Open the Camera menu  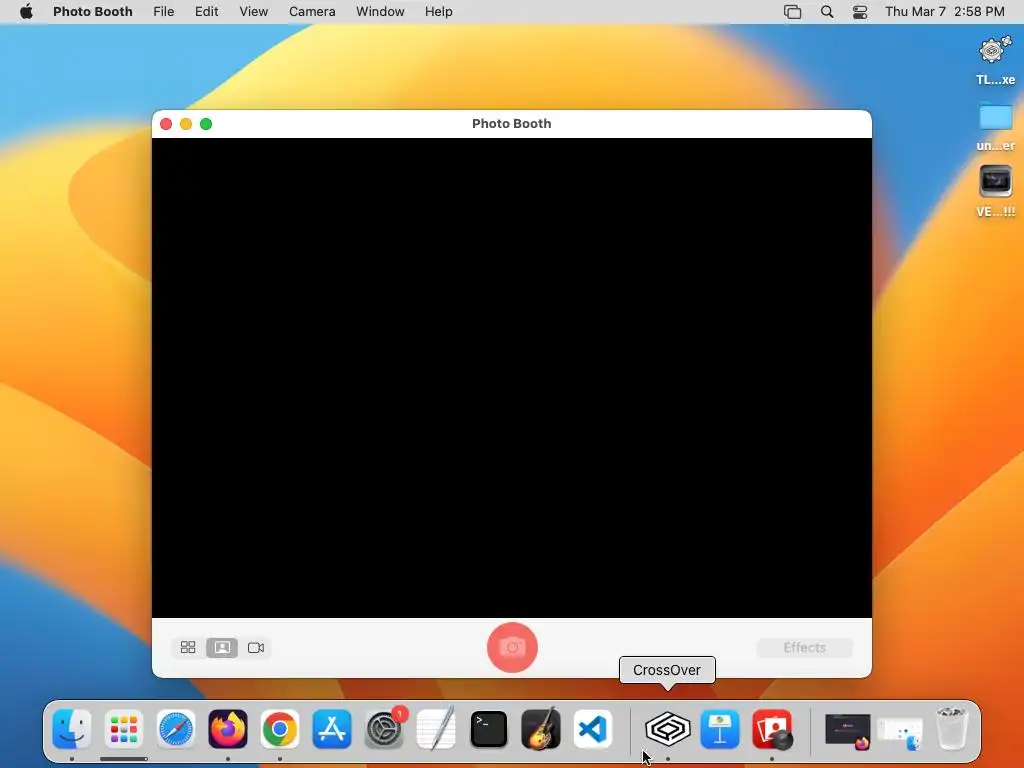click(312, 12)
